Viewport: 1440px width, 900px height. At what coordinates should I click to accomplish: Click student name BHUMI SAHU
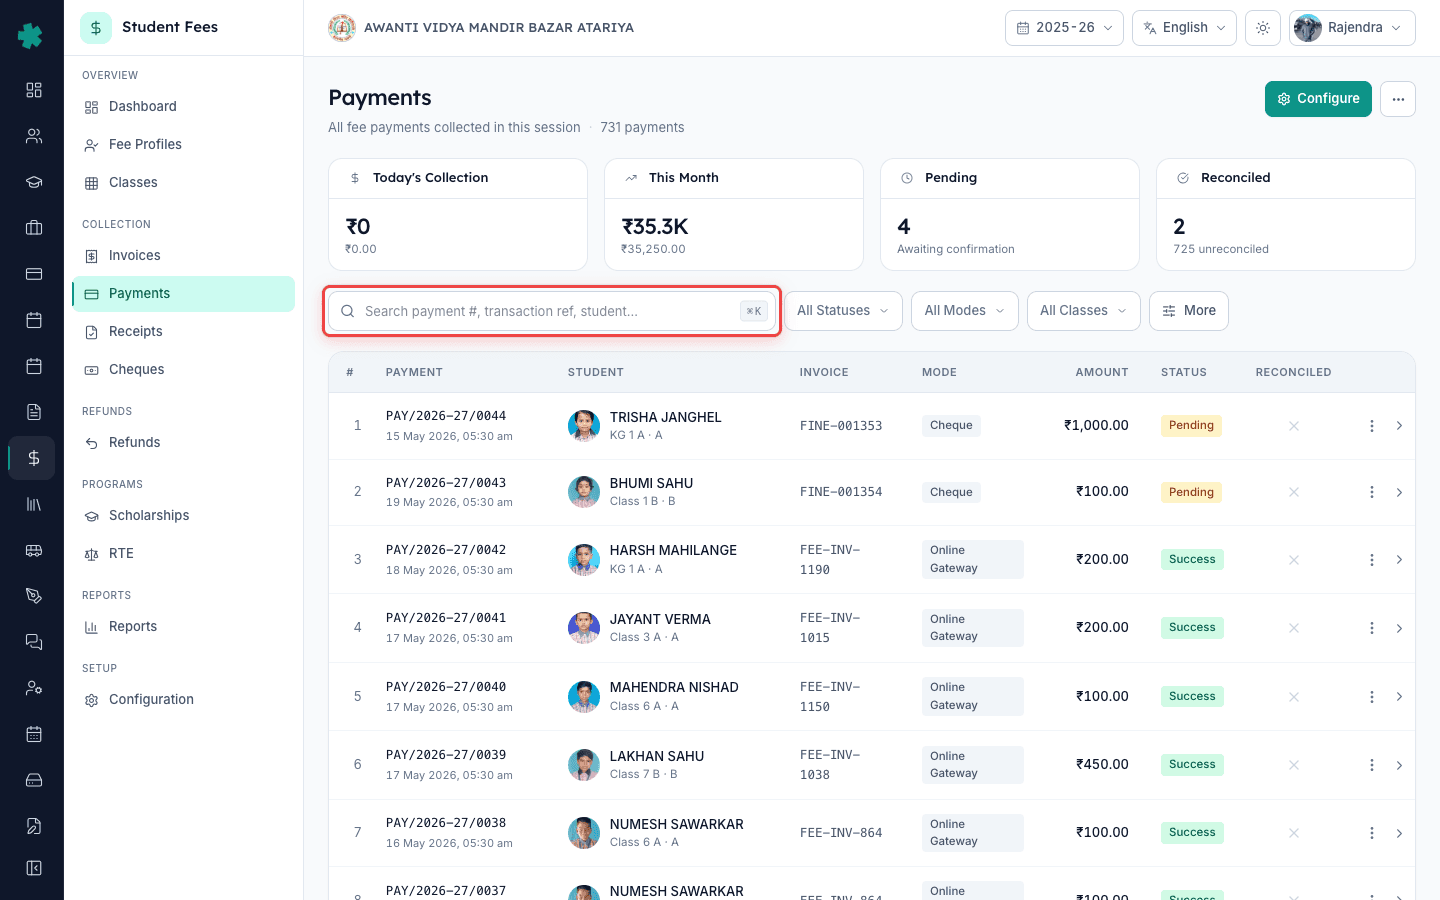(651, 483)
